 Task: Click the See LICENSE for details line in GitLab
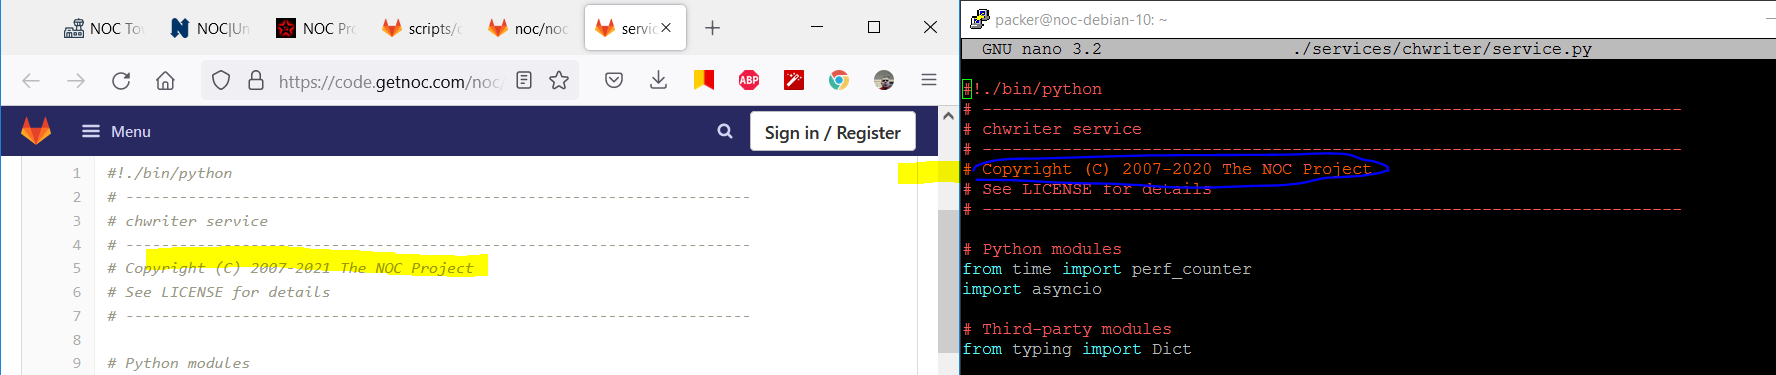(x=219, y=292)
